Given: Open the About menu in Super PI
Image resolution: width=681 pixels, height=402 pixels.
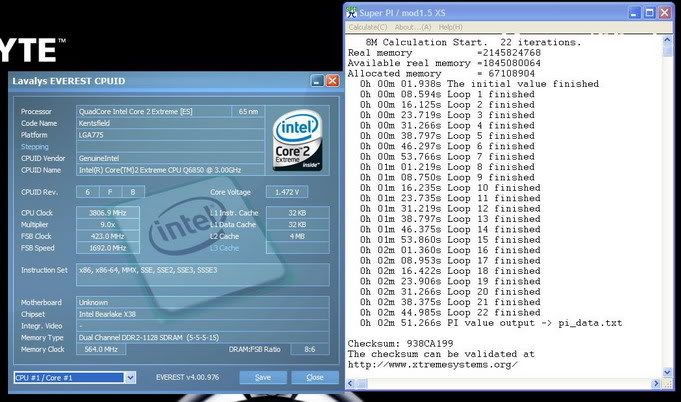Looking at the screenshot, I should 413,27.
